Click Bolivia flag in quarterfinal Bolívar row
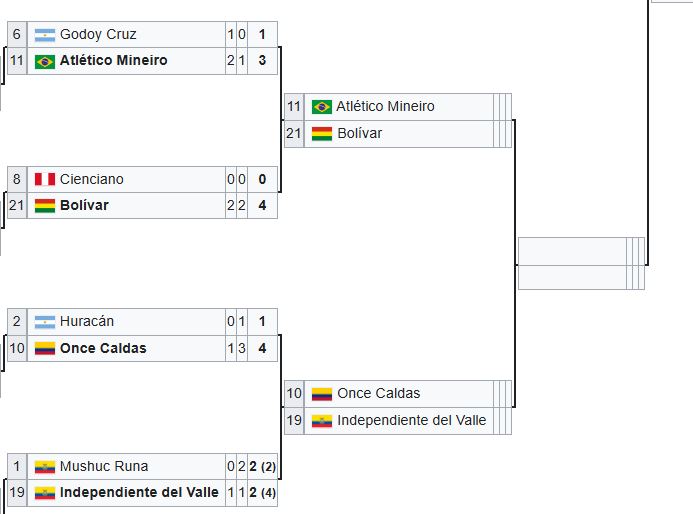This screenshot has width=693, height=514. pos(321,134)
